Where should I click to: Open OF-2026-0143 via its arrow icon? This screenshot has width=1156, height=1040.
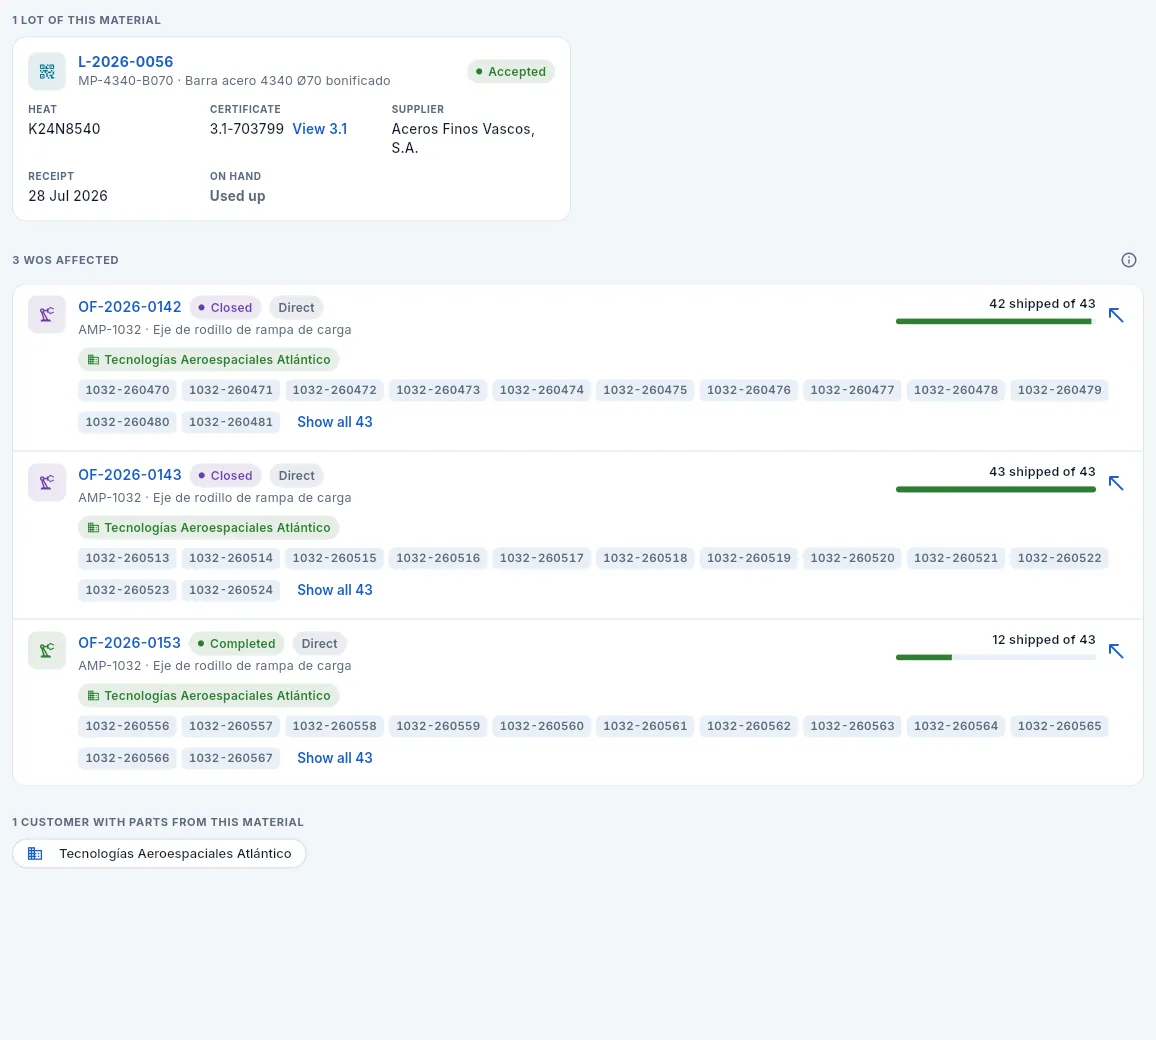click(x=1116, y=484)
